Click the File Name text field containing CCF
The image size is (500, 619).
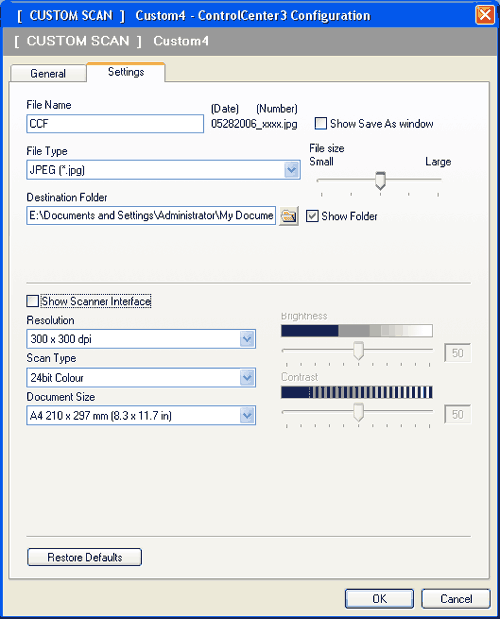(x=115, y=124)
